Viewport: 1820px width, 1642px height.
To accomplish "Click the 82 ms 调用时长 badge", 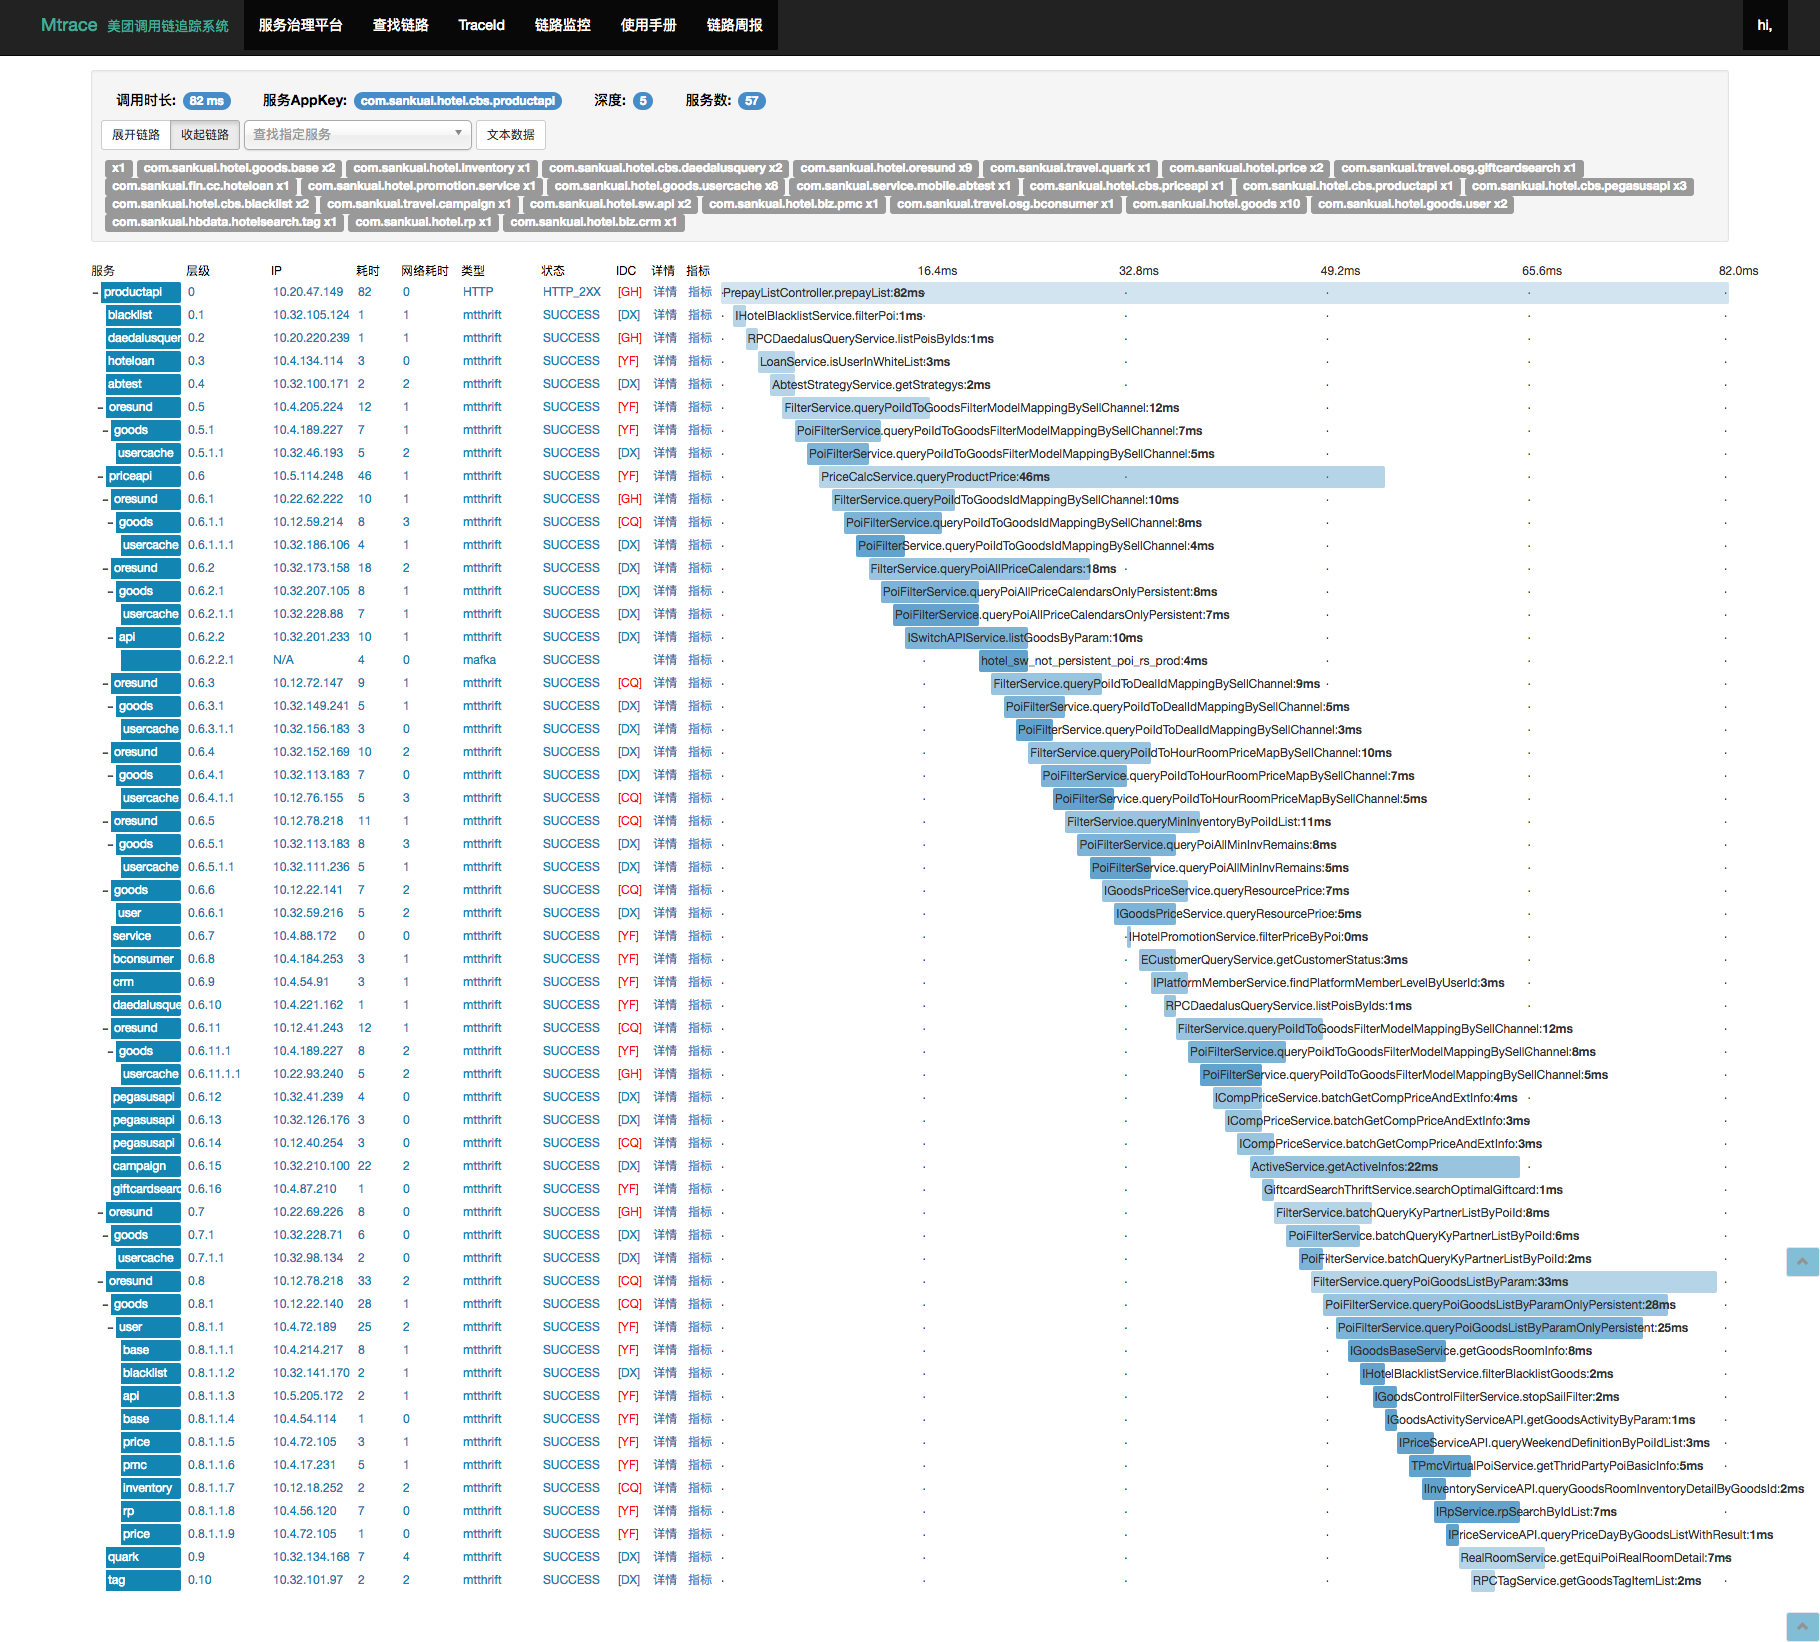I will [207, 101].
